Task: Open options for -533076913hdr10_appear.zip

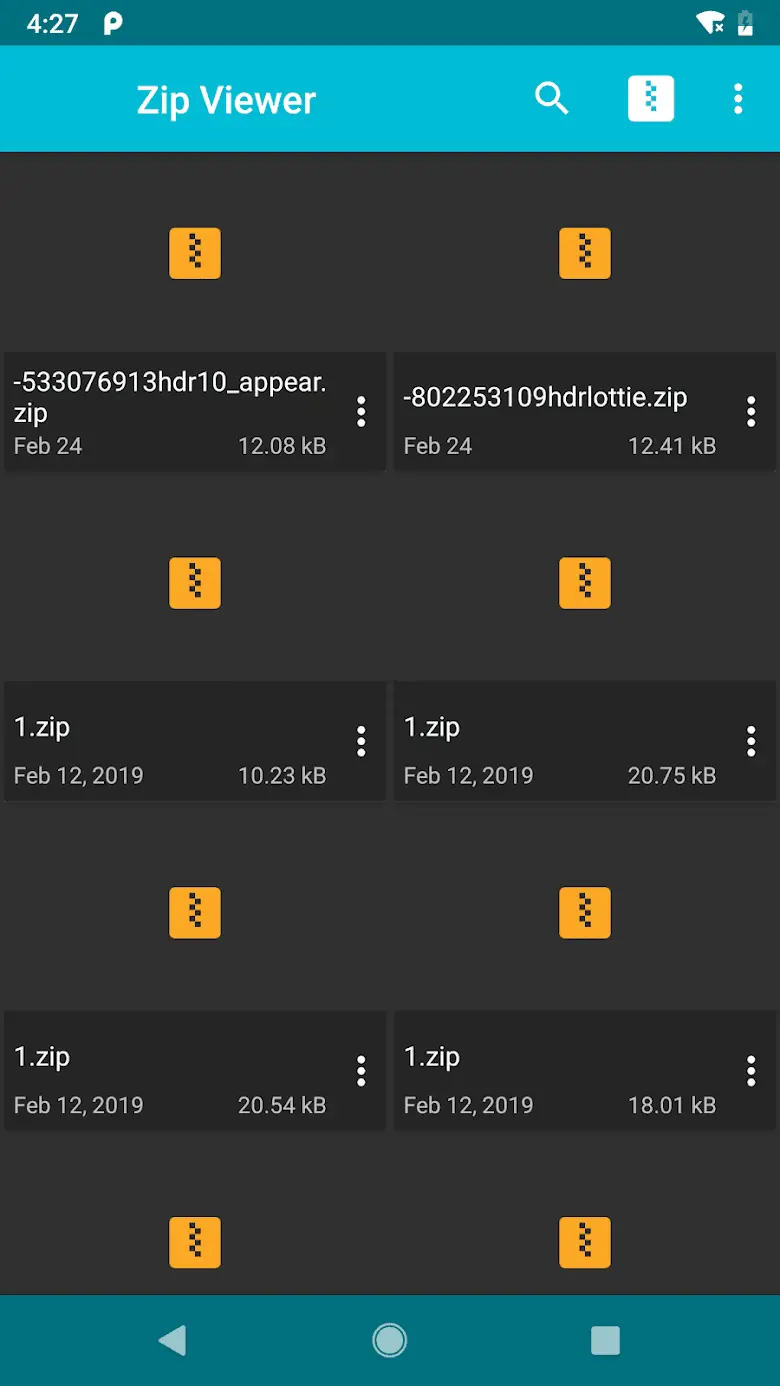Action: tap(361, 411)
